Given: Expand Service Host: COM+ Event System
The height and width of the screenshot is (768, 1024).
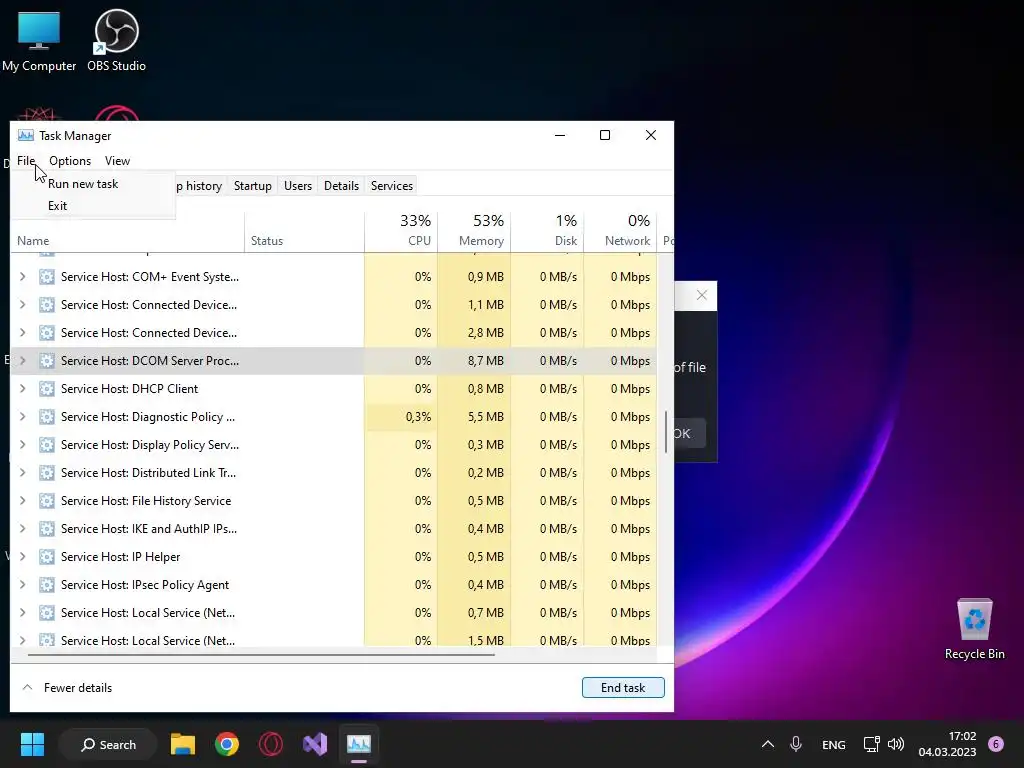Looking at the screenshot, I should click(x=23, y=277).
